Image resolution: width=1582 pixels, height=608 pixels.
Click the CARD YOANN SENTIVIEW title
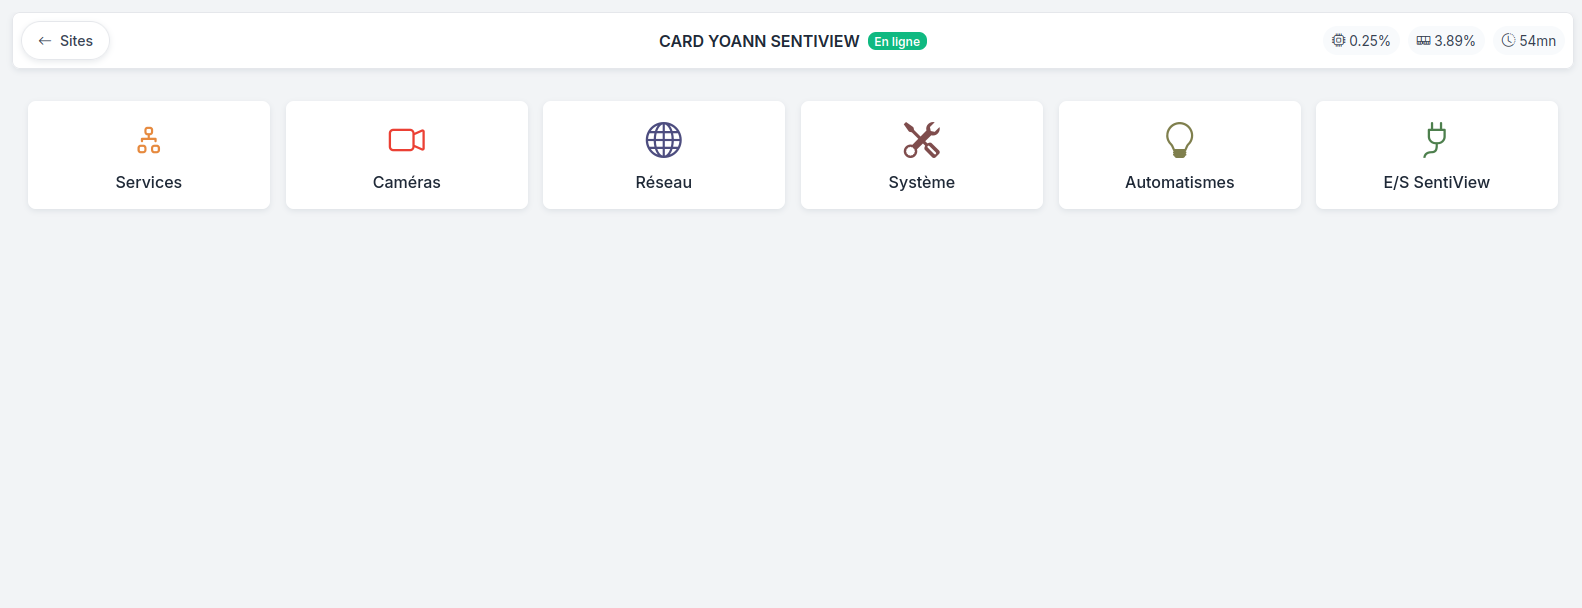coord(759,41)
